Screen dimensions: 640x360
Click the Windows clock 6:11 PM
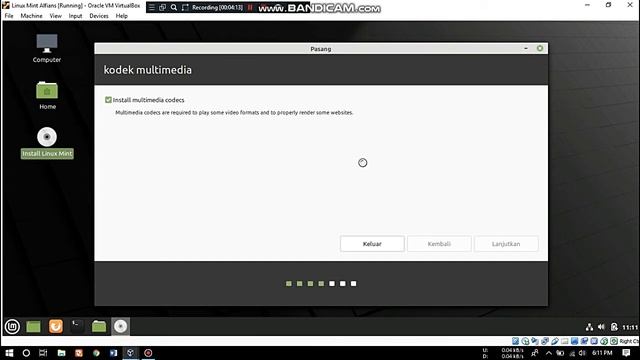[x=602, y=353]
